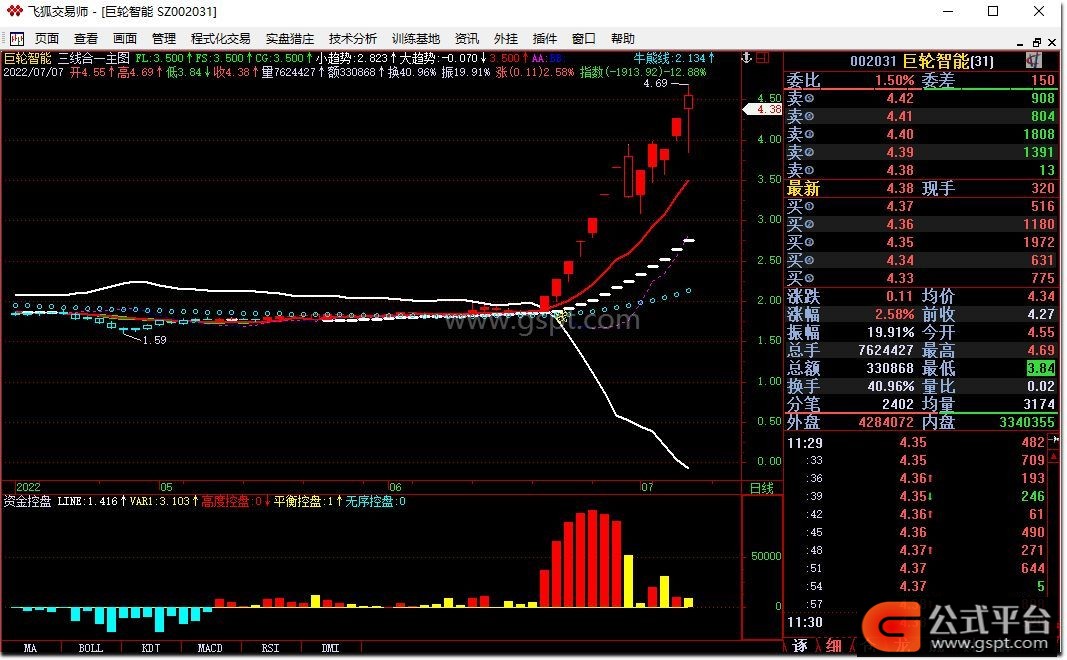The image size is (1067, 660).
Task: Open the 实盘猎庄 menu
Action: (290, 39)
